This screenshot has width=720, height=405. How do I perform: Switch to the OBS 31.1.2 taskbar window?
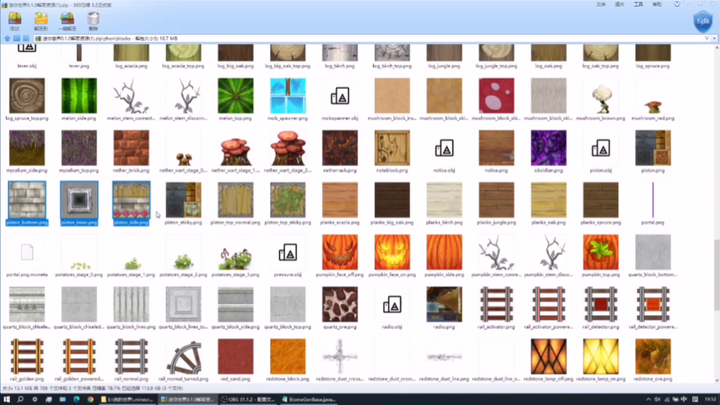[248, 399]
